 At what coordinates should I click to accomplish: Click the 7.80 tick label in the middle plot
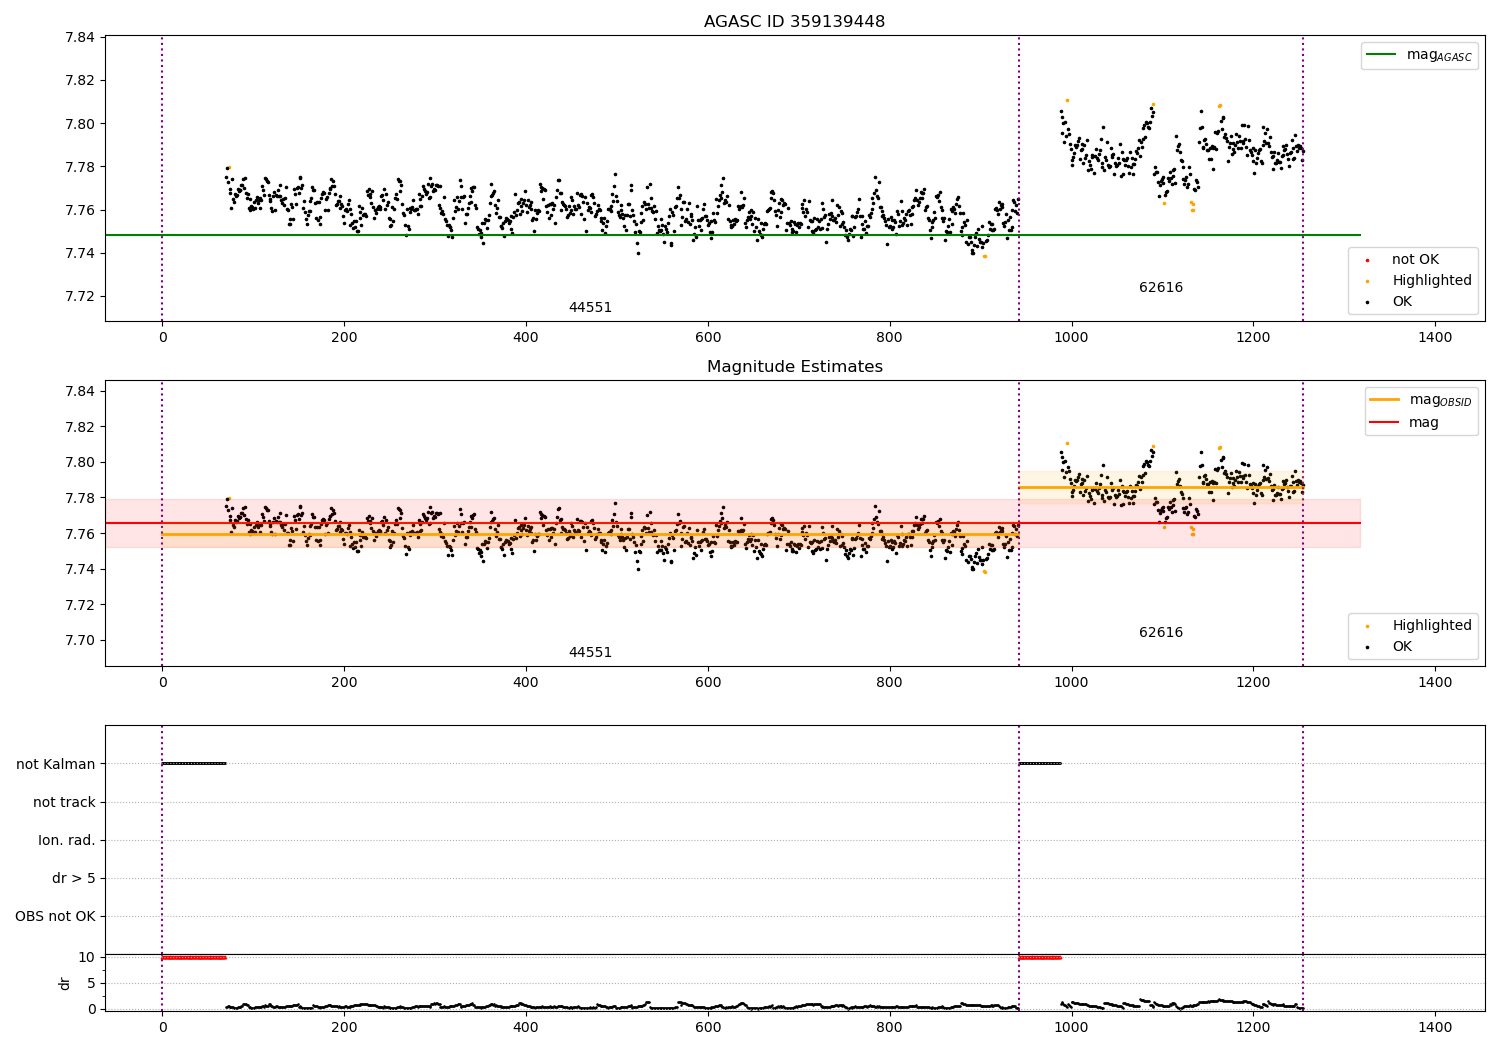[79, 462]
